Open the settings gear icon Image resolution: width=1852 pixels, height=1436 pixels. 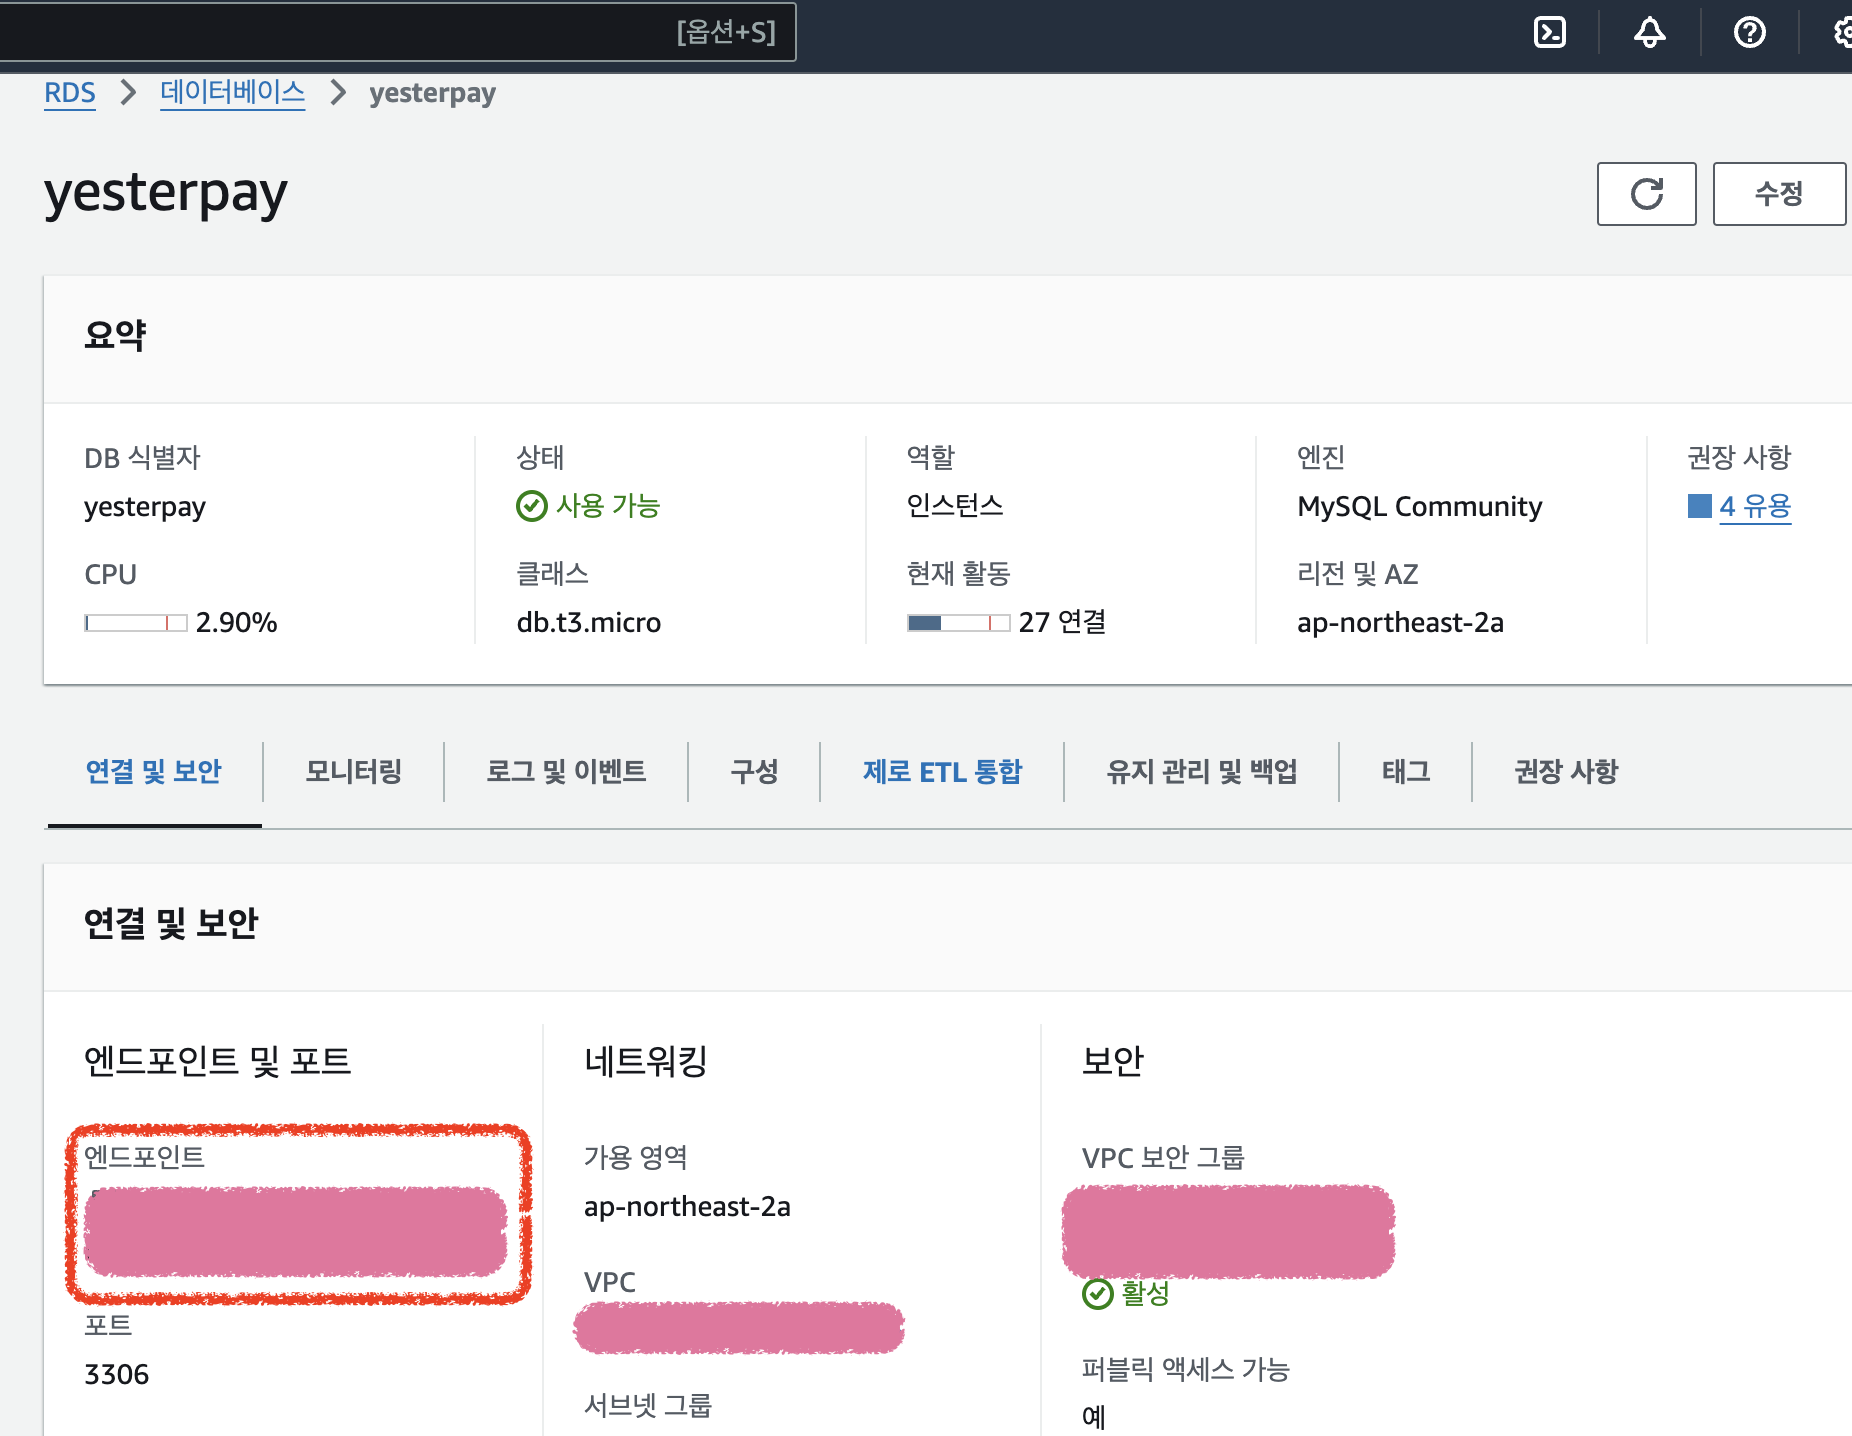click(x=1842, y=33)
